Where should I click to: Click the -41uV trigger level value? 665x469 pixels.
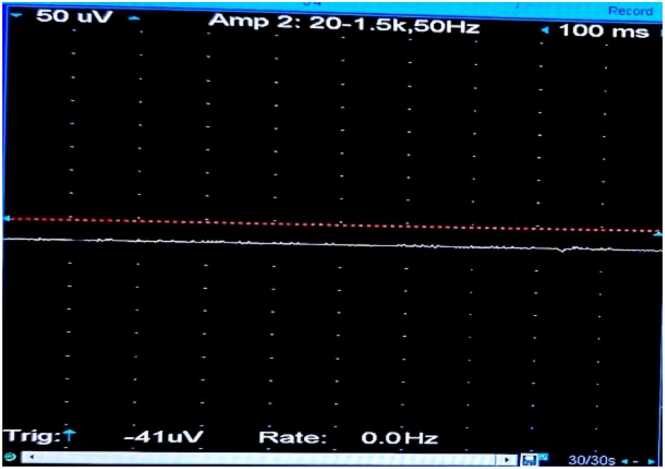(164, 436)
